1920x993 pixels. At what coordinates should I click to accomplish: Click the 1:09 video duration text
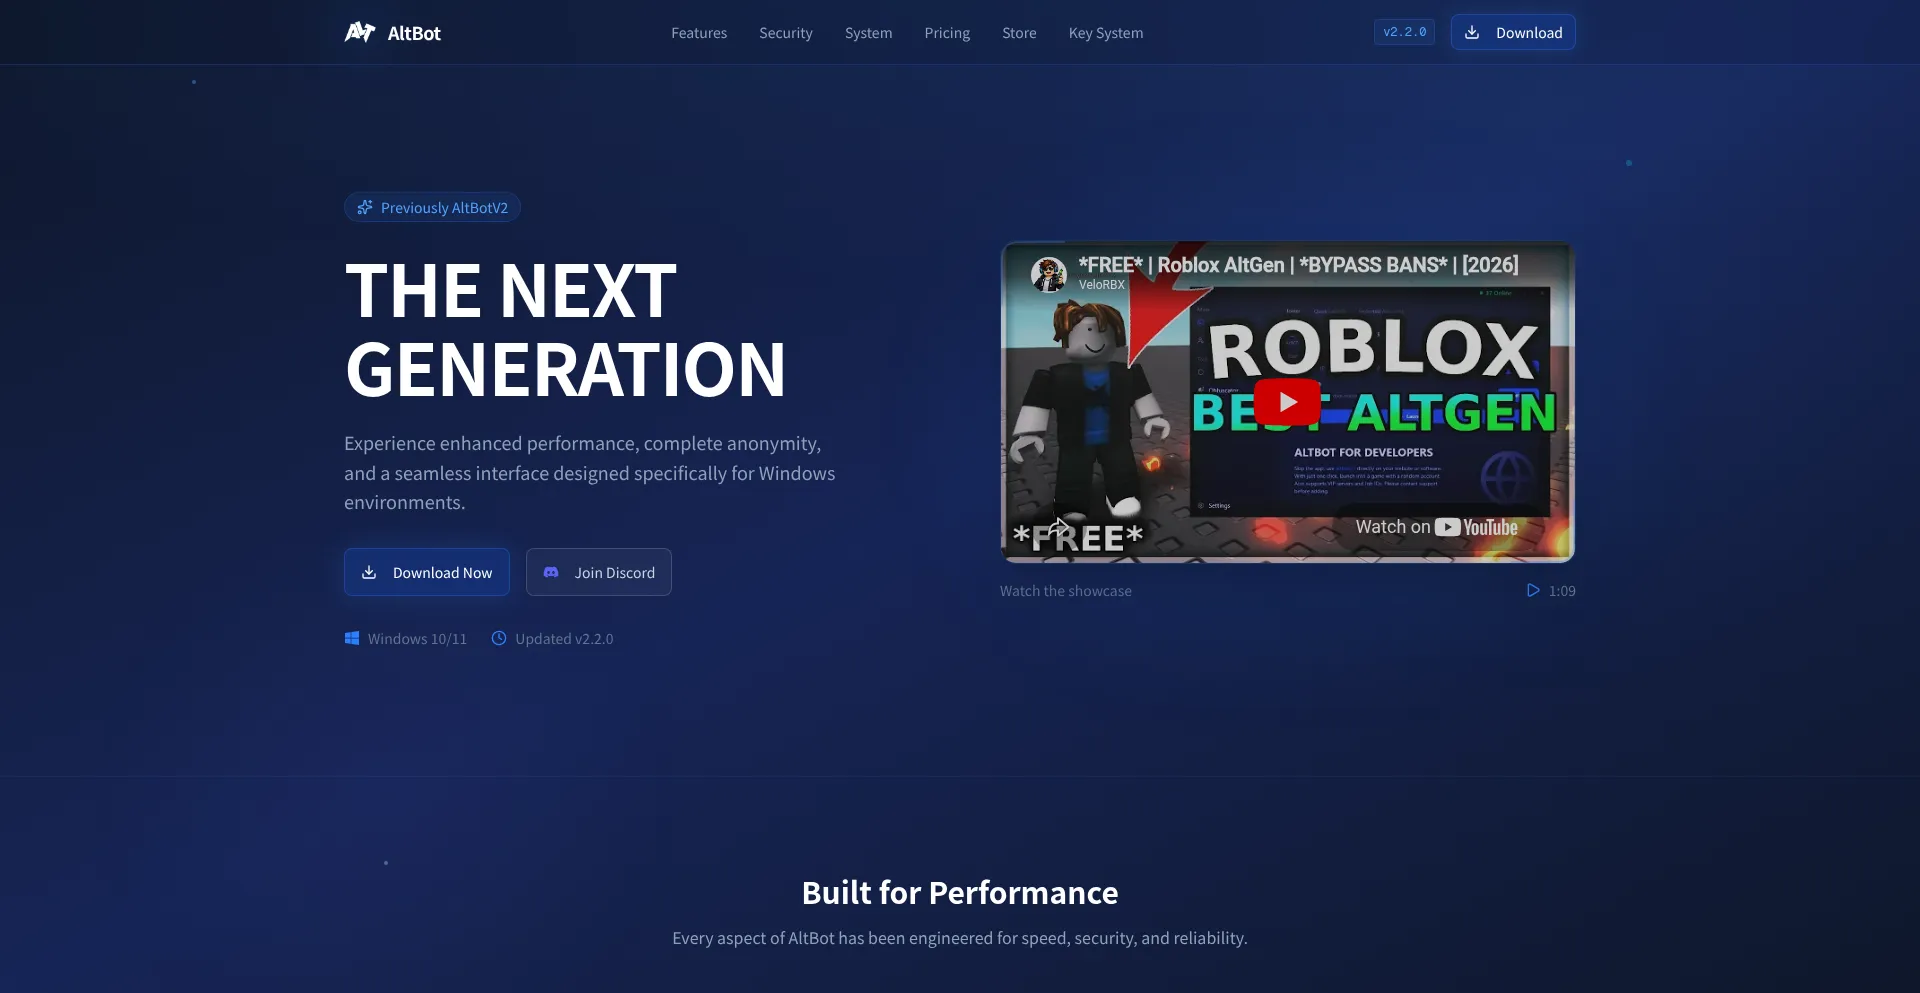coord(1562,591)
